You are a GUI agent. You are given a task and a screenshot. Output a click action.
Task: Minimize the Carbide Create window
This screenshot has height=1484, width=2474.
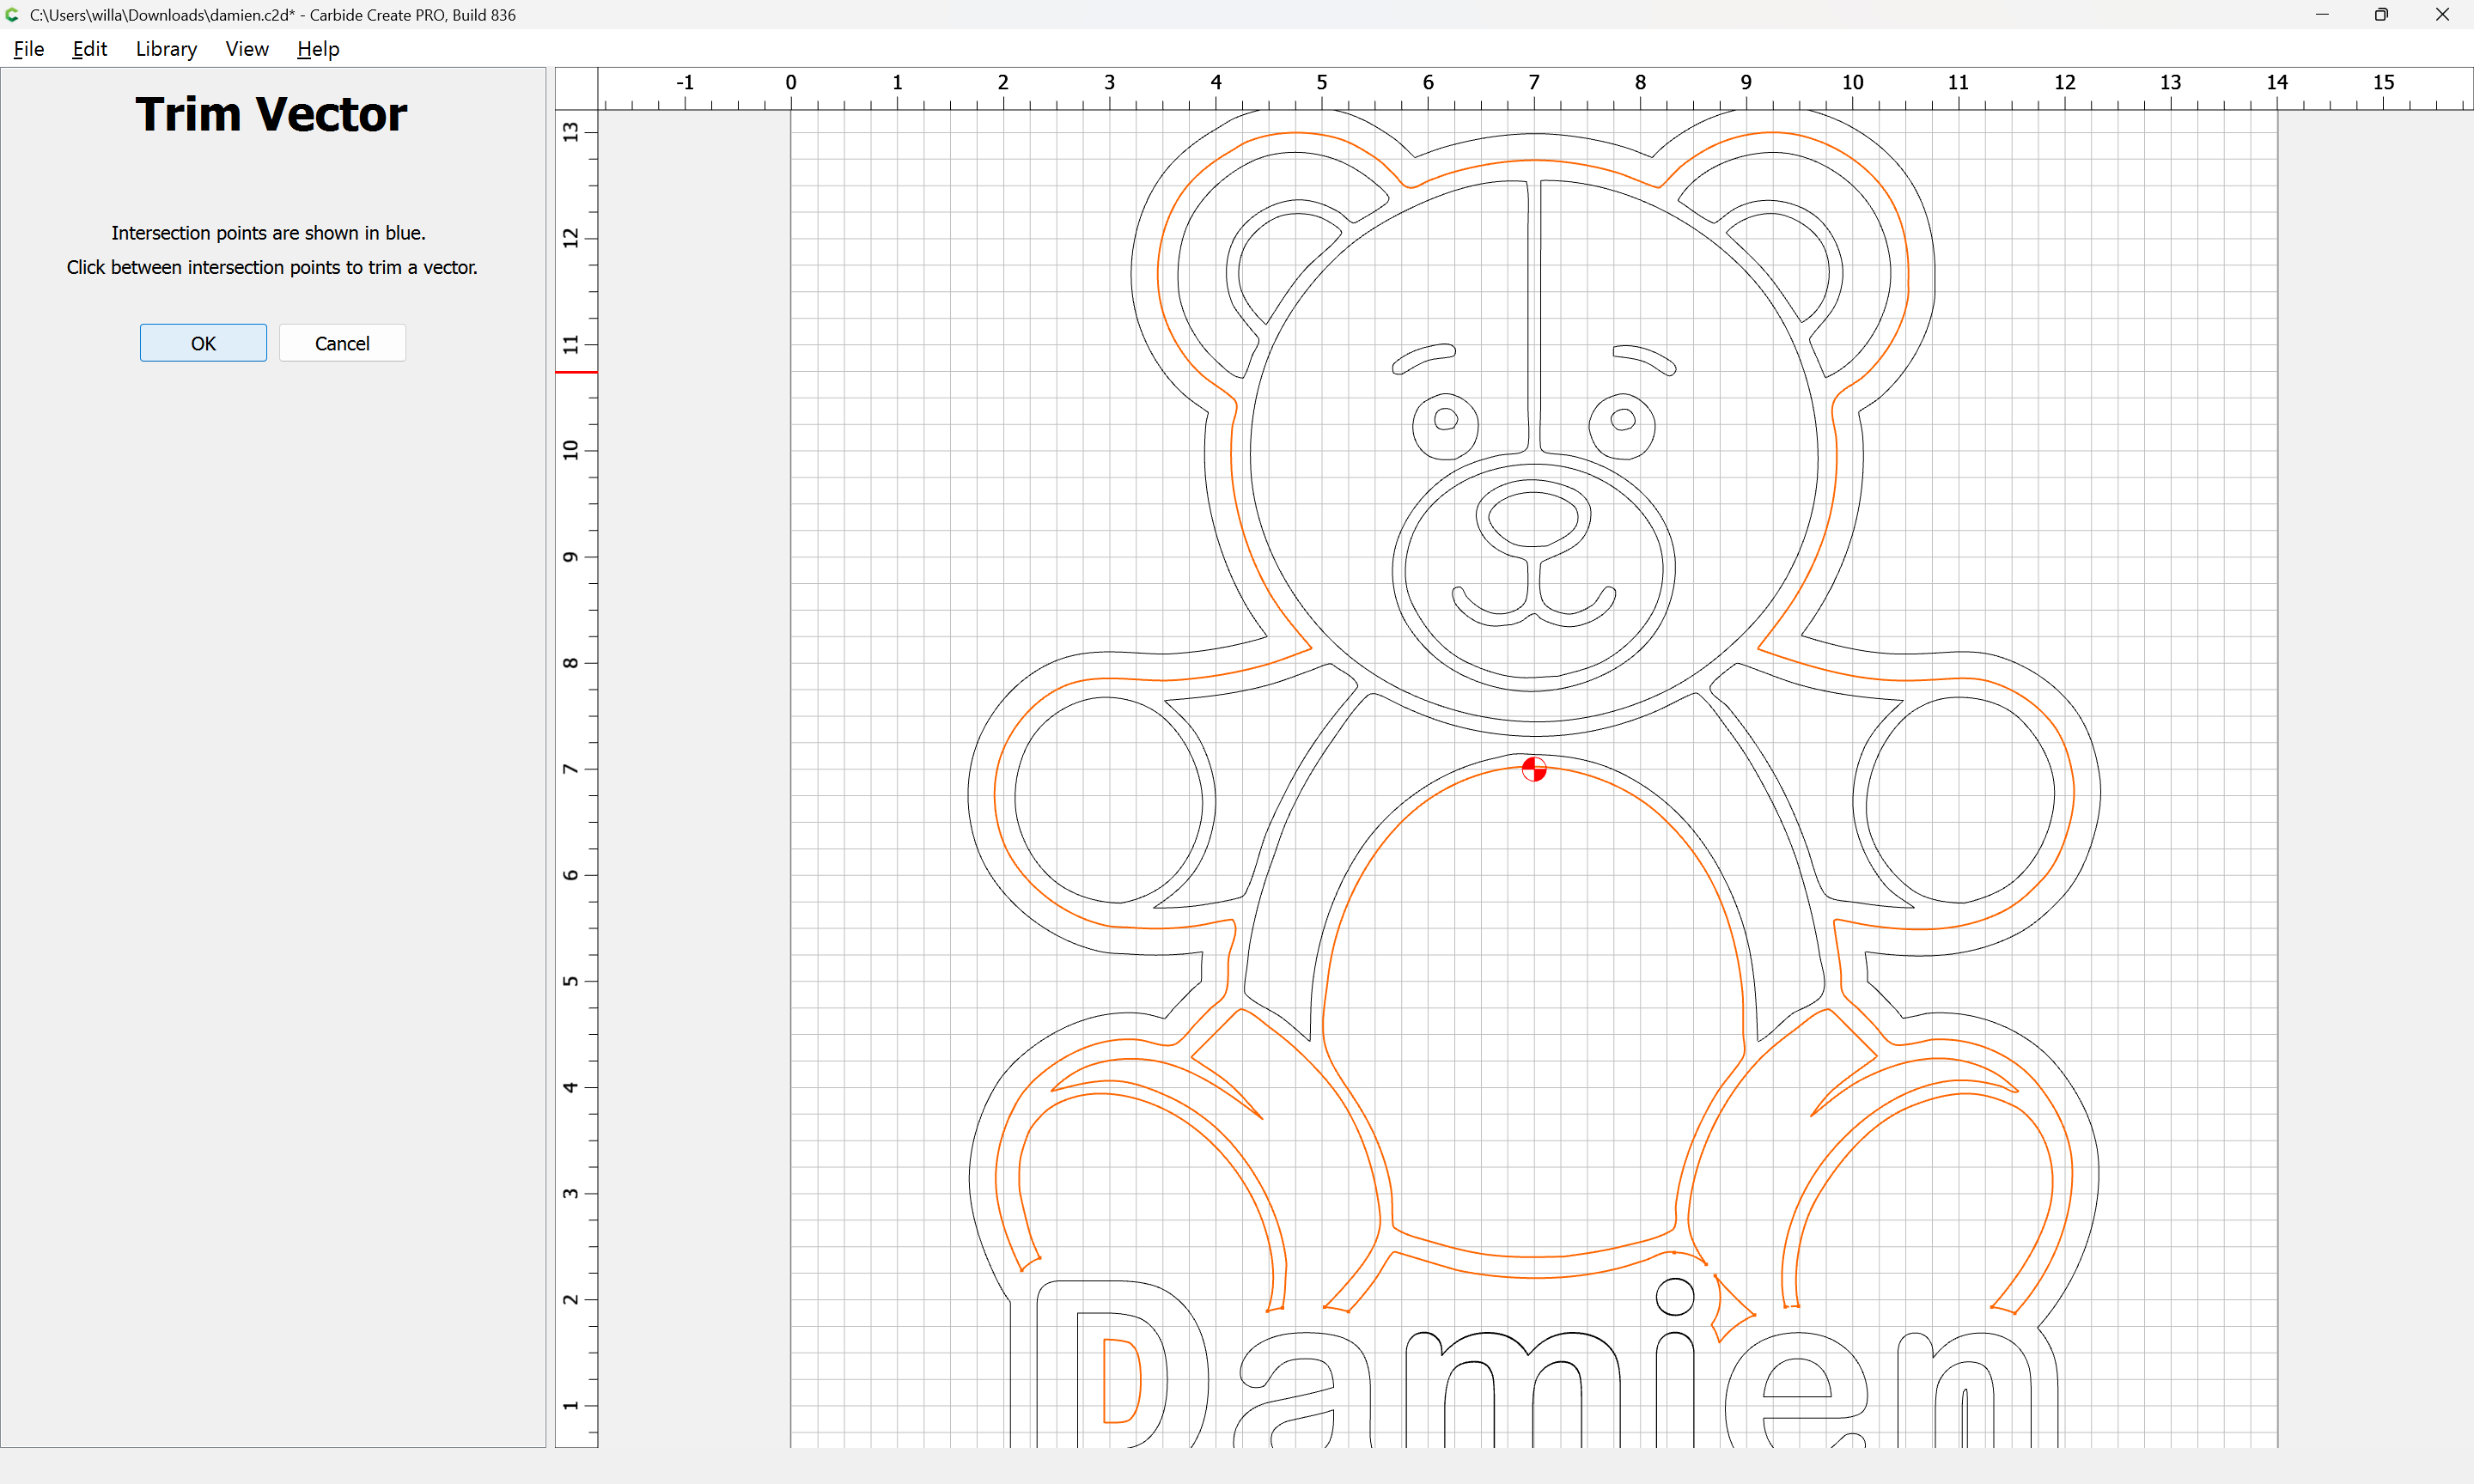pyautogui.click(x=2321, y=15)
